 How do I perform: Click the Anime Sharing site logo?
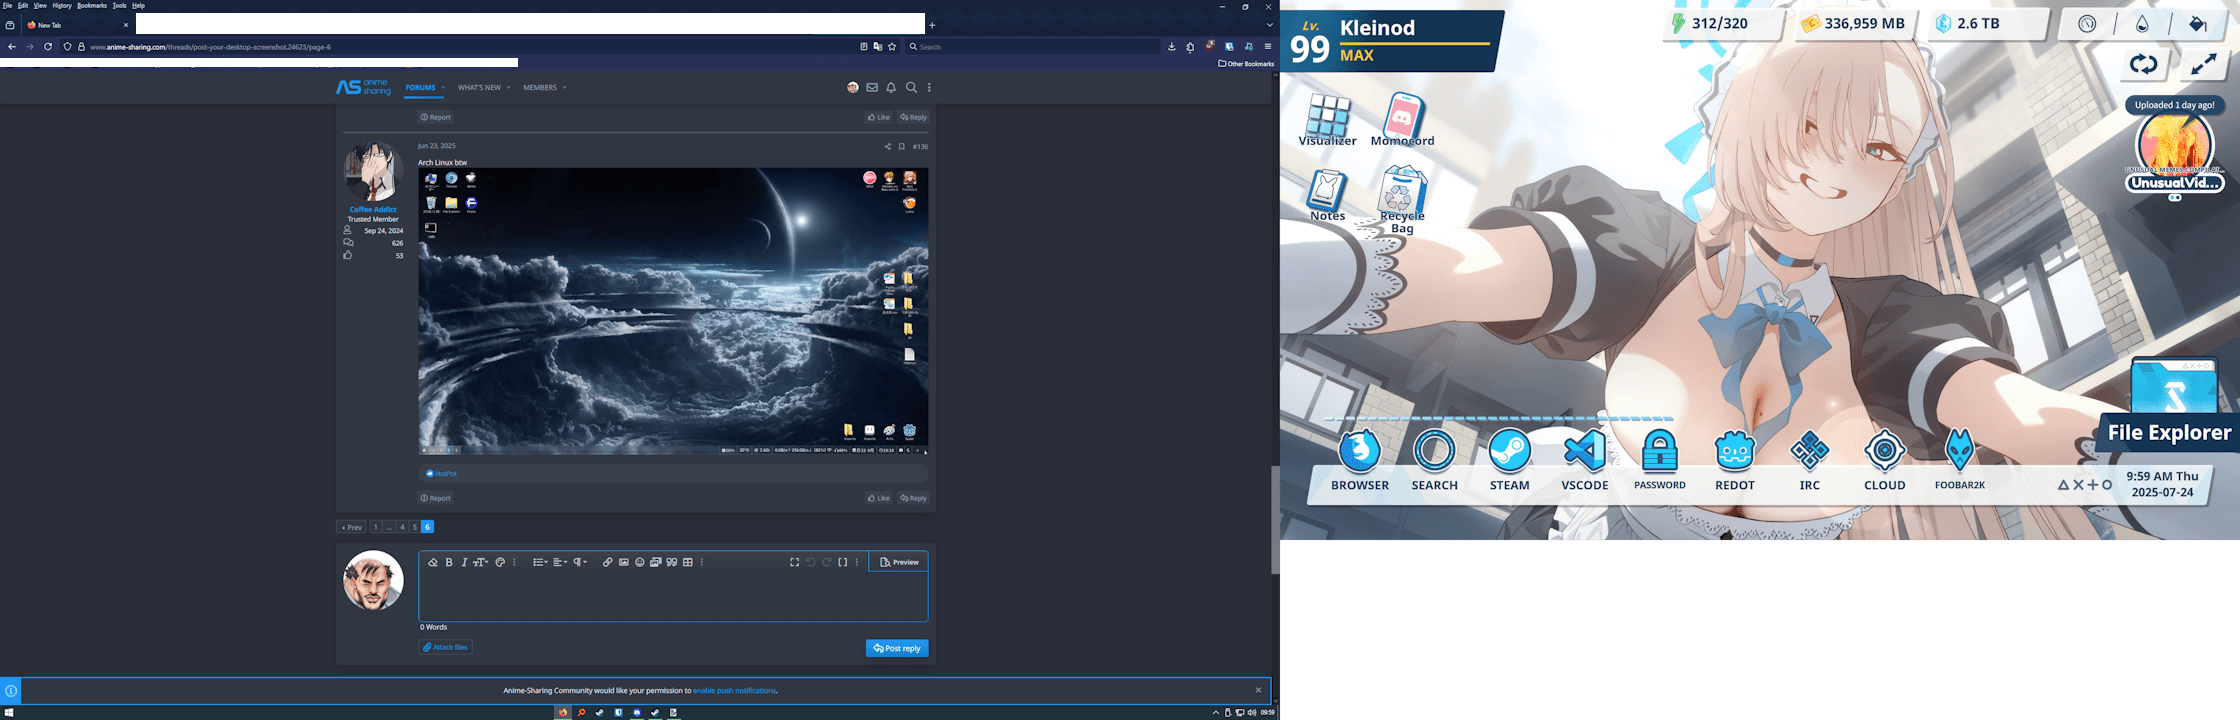click(364, 88)
